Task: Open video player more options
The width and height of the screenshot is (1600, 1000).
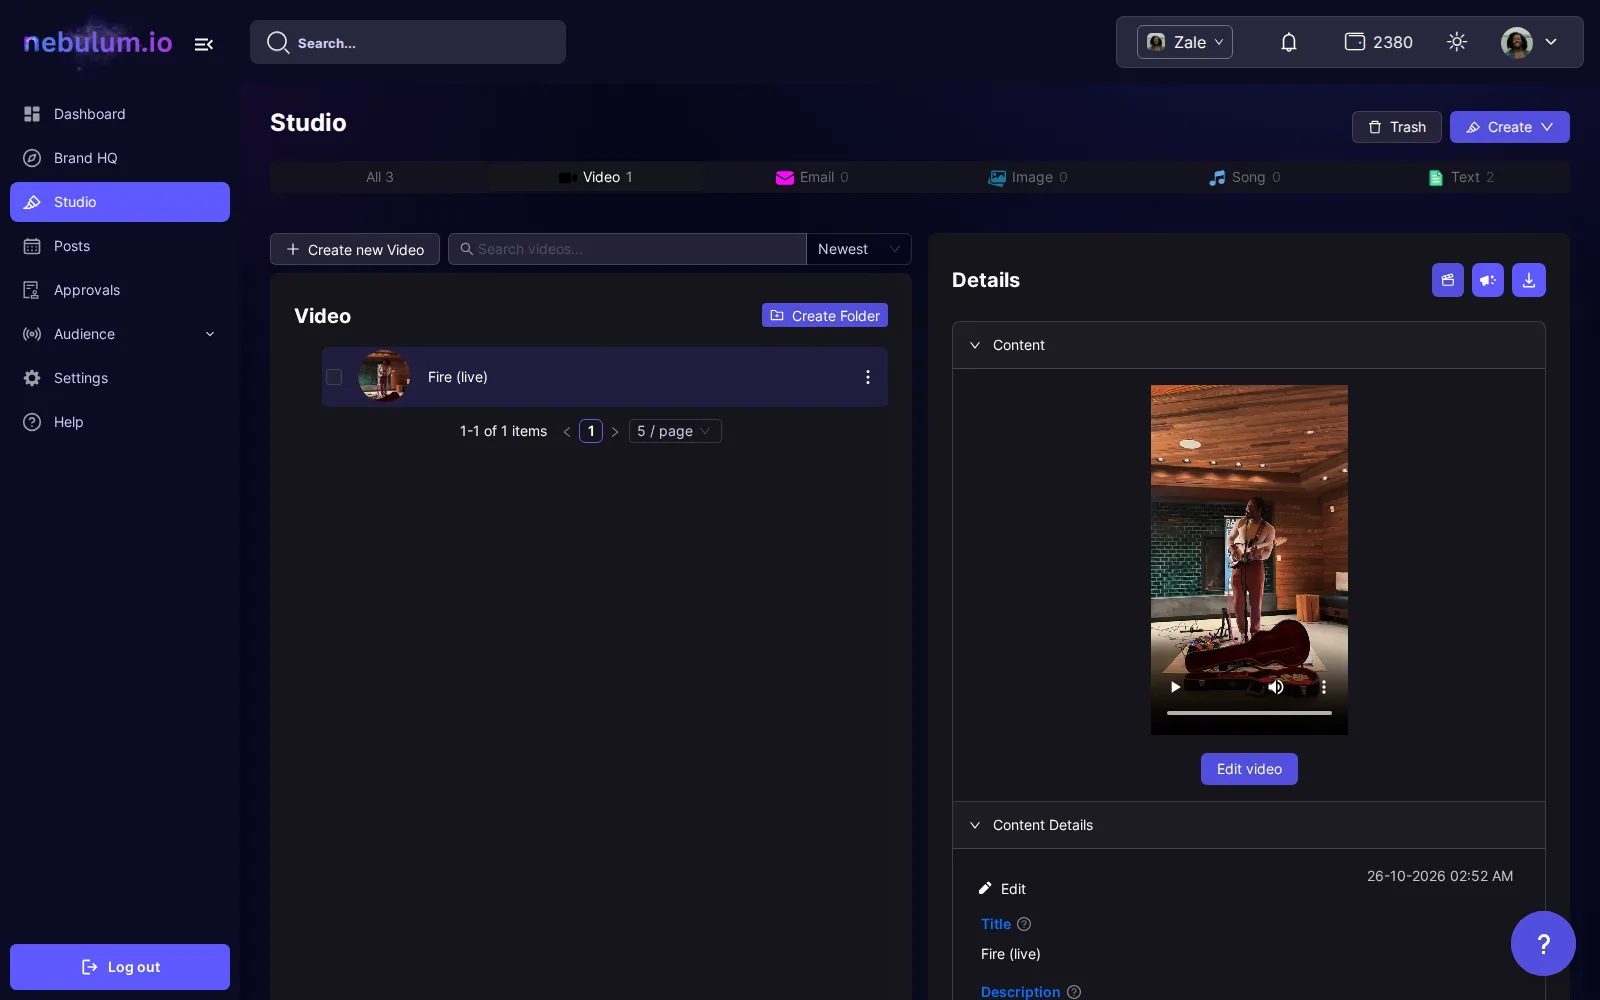Action: 1324,687
